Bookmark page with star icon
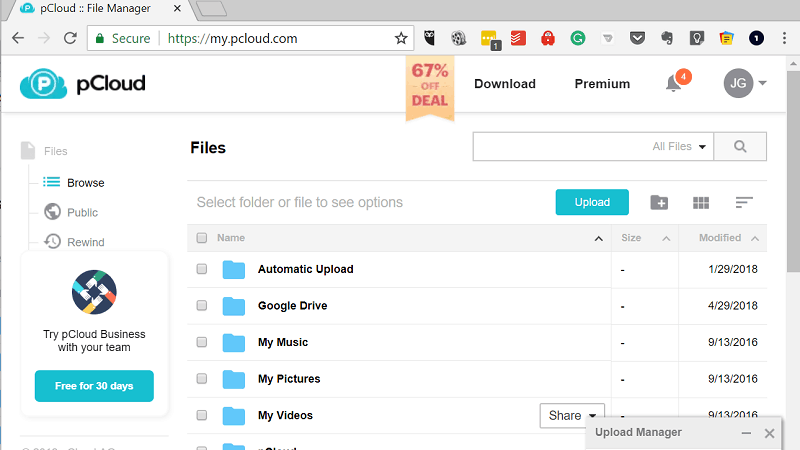Image resolution: width=800 pixels, height=450 pixels. tap(401, 38)
